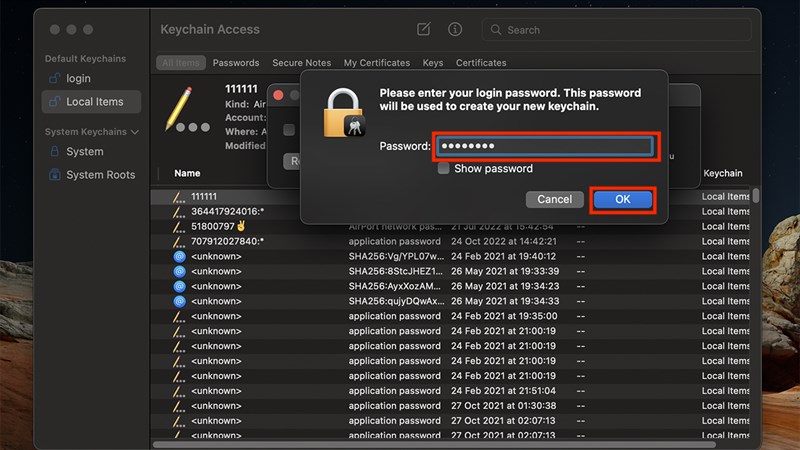The width and height of the screenshot is (800, 450).
Task: Sort by the Keychain column header
Action: pyautogui.click(x=722, y=173)
